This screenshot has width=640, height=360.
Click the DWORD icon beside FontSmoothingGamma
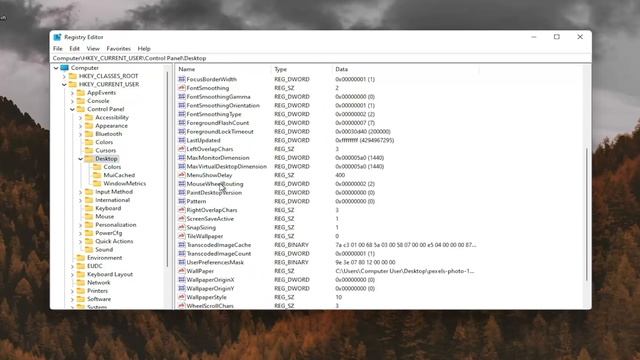pos(182,97)
